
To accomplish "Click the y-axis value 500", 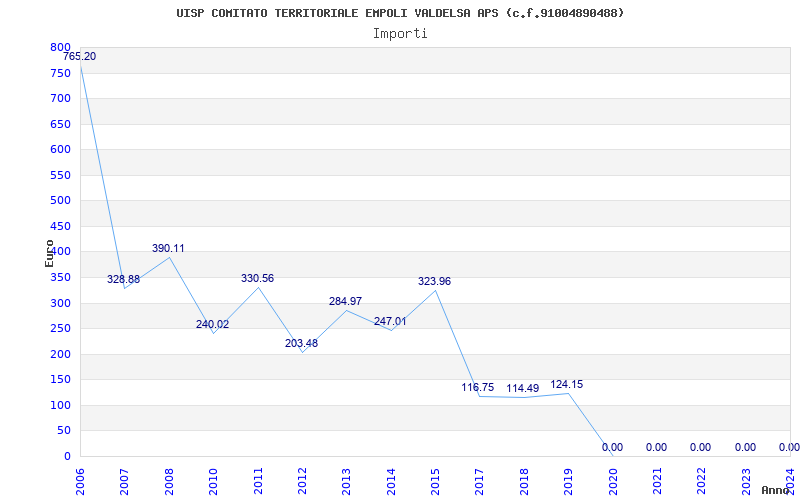I will [x=60, y=201].
